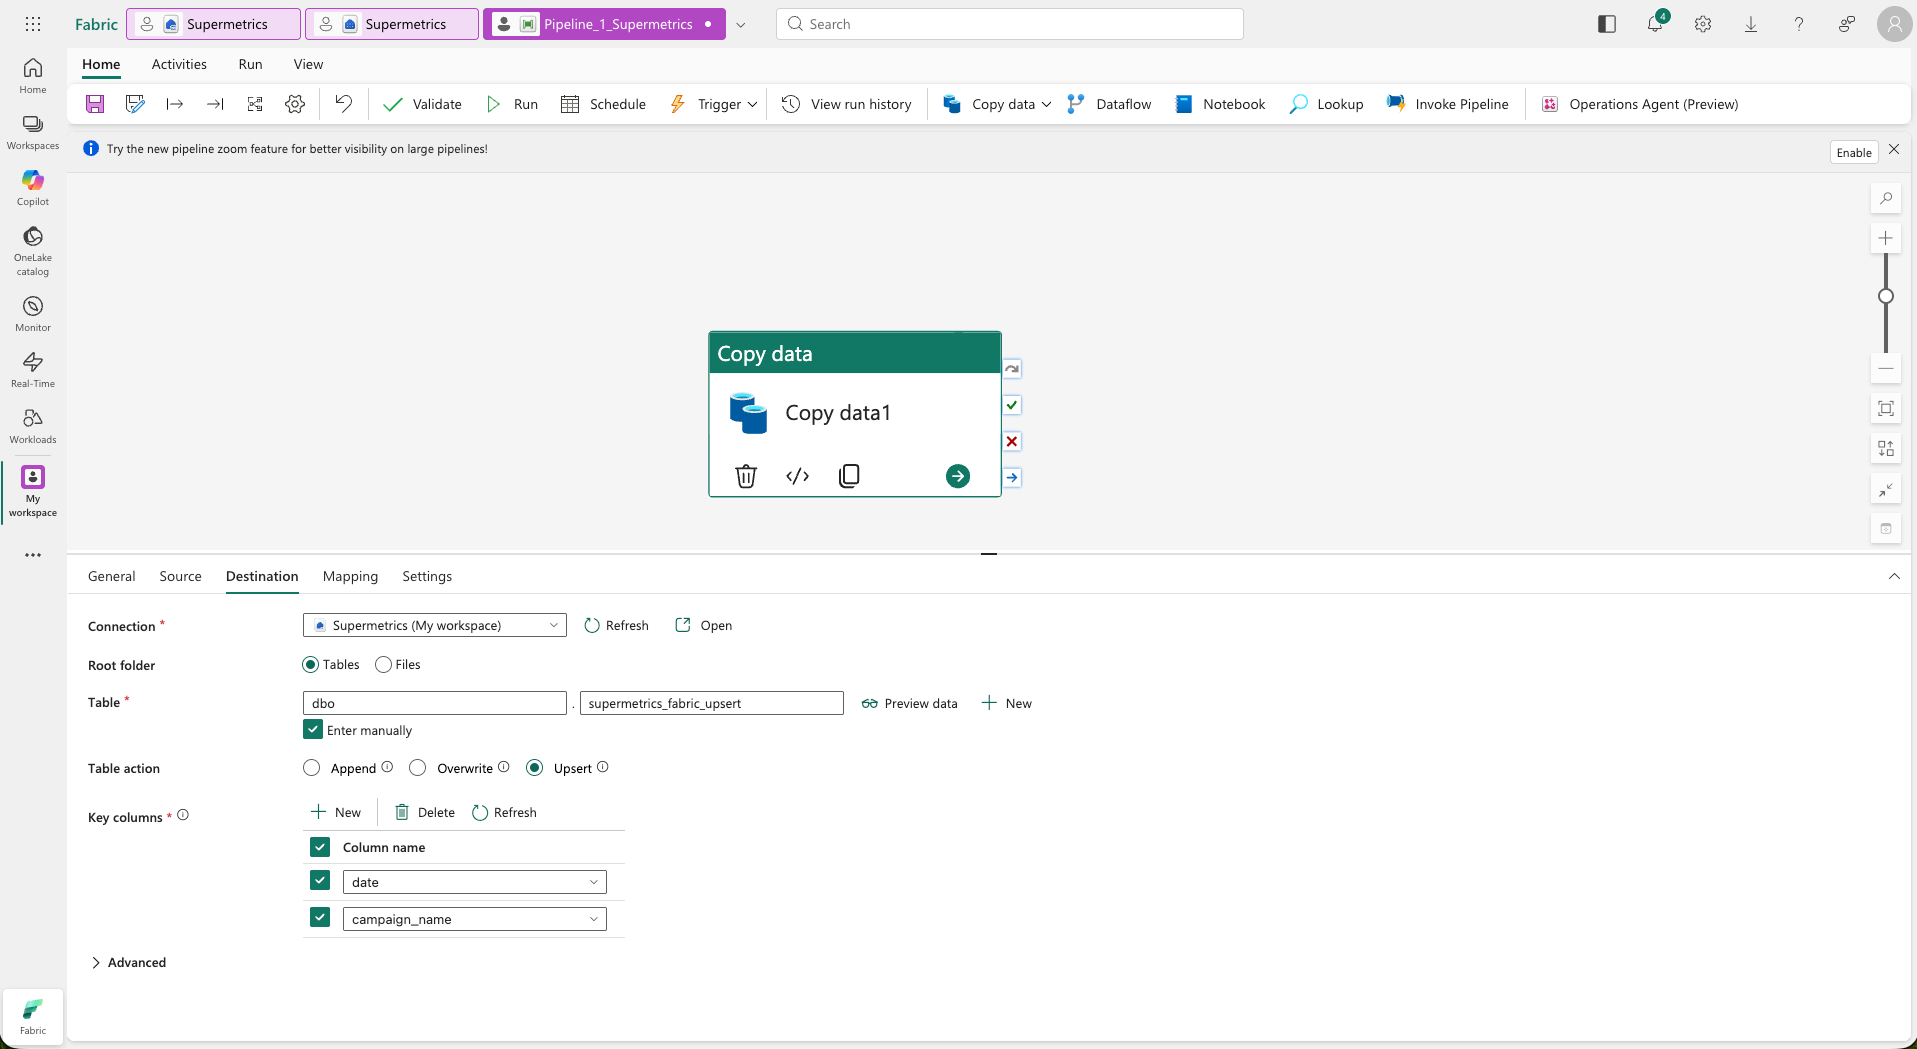
Task: Switch to the Activities ribbon tab
Action: pyautogui.click(x=179, y=64)
